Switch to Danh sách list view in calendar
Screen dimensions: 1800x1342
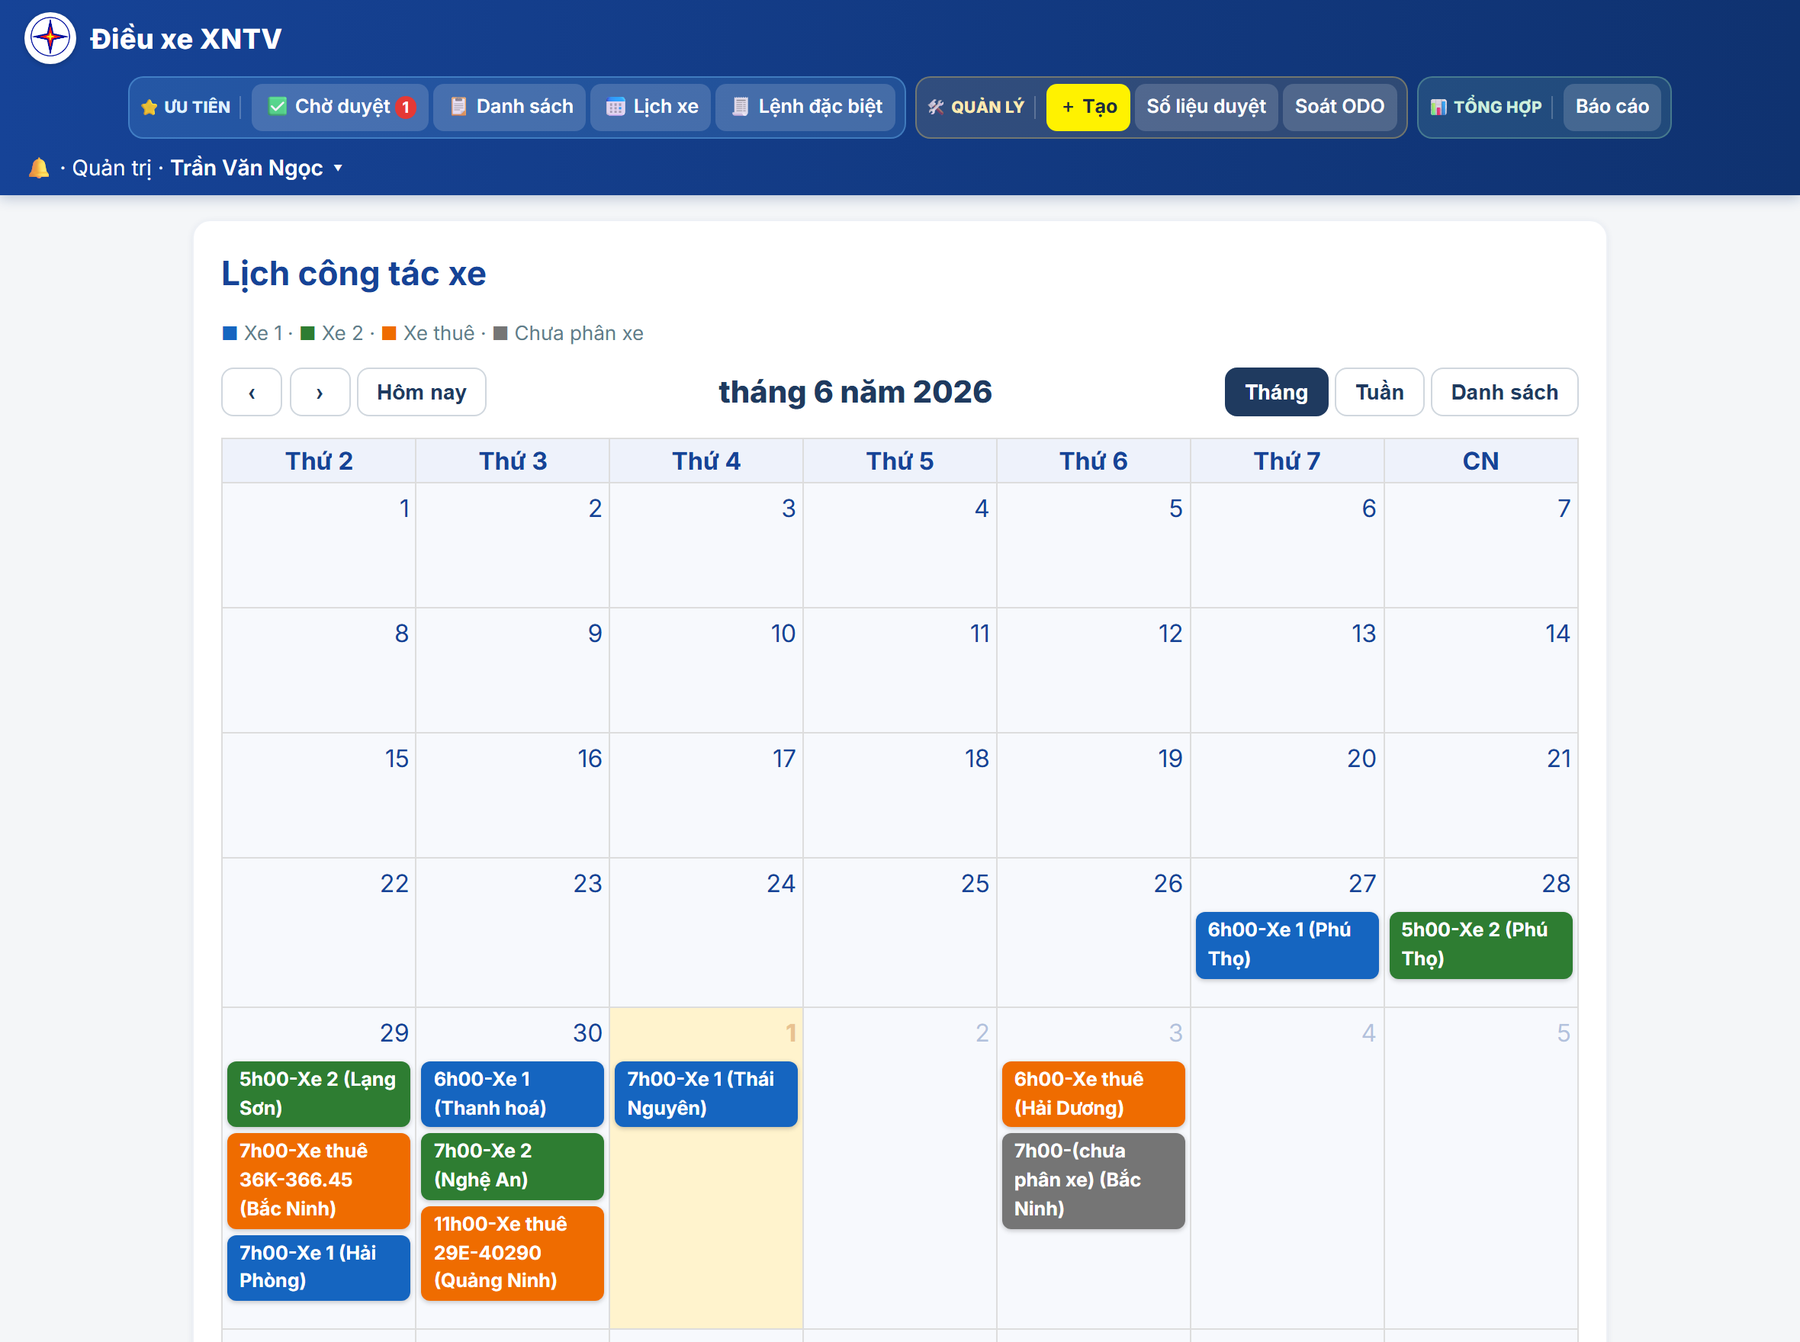point(1504,392)
